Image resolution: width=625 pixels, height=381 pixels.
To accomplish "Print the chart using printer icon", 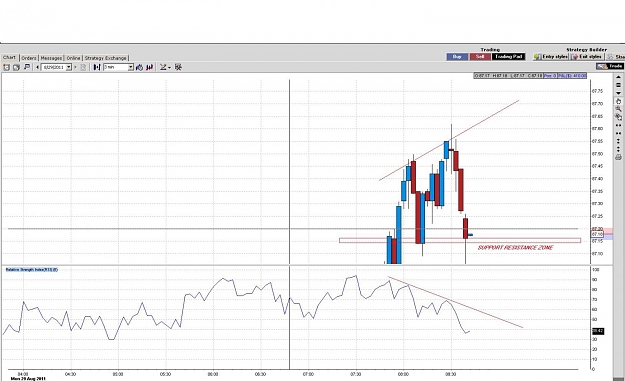I will (x=619, y=157).
